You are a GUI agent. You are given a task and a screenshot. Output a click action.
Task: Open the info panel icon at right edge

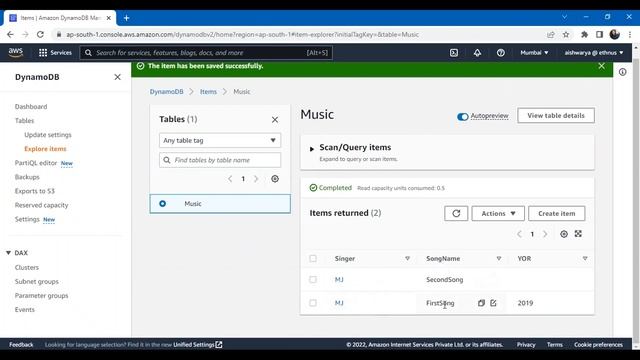(x=622, y=72)
